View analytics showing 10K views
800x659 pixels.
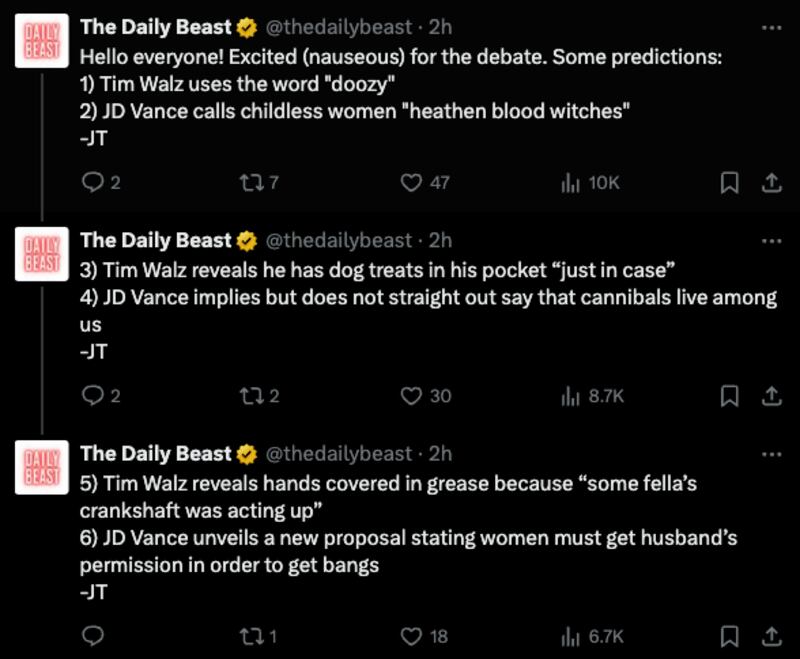[571, 183]
